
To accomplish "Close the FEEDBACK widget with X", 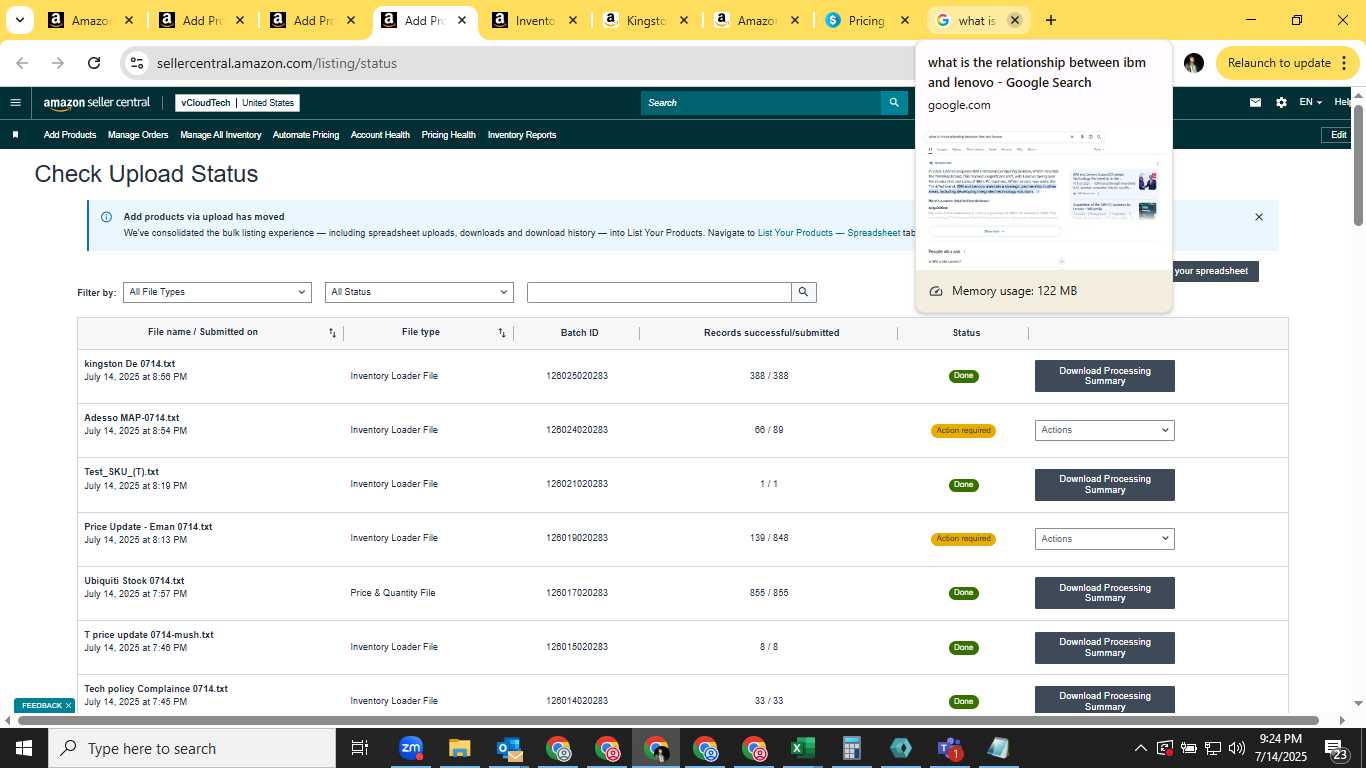I will point(68,706).
